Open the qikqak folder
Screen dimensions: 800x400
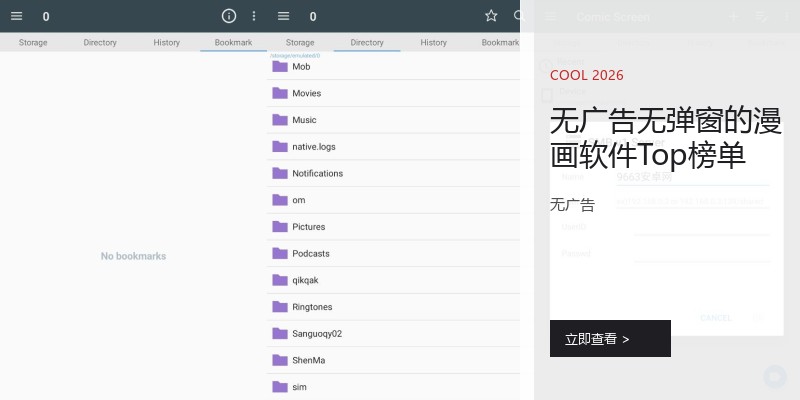coord(393,280)
